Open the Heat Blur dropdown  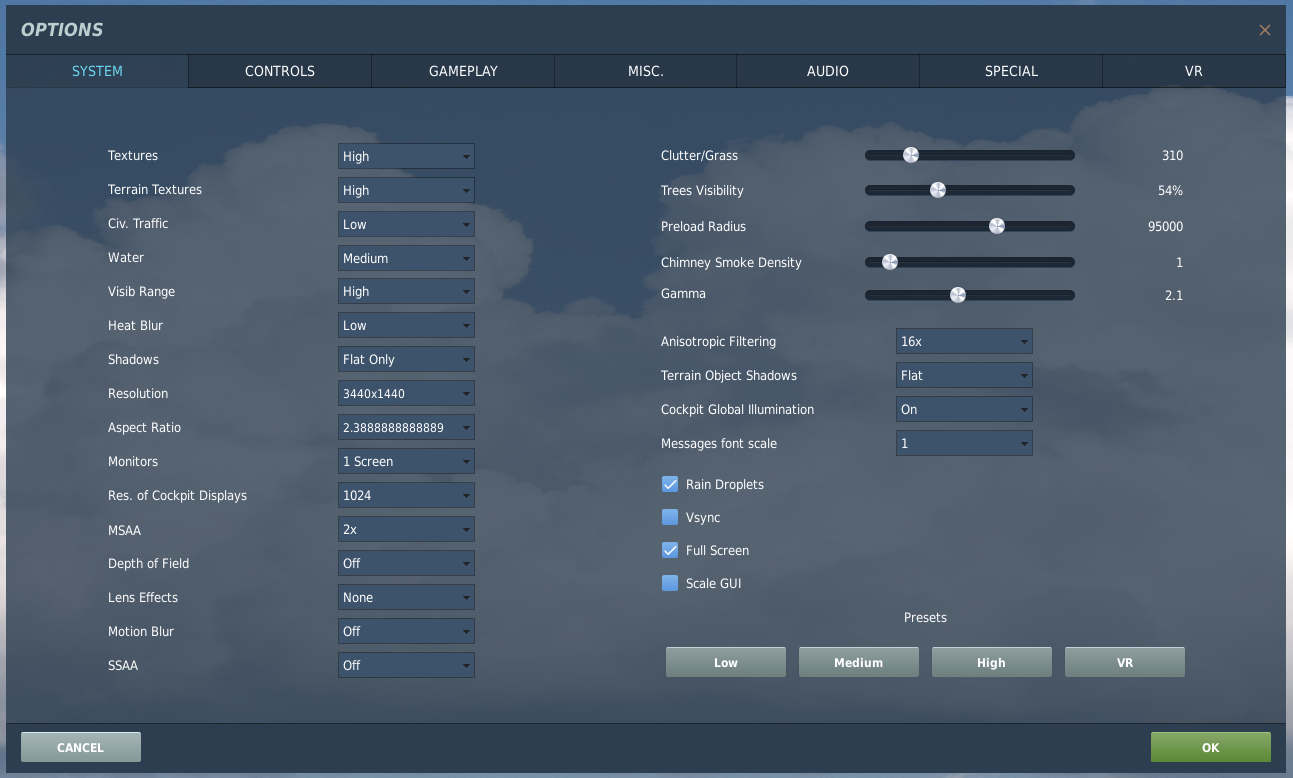point(406,325)
